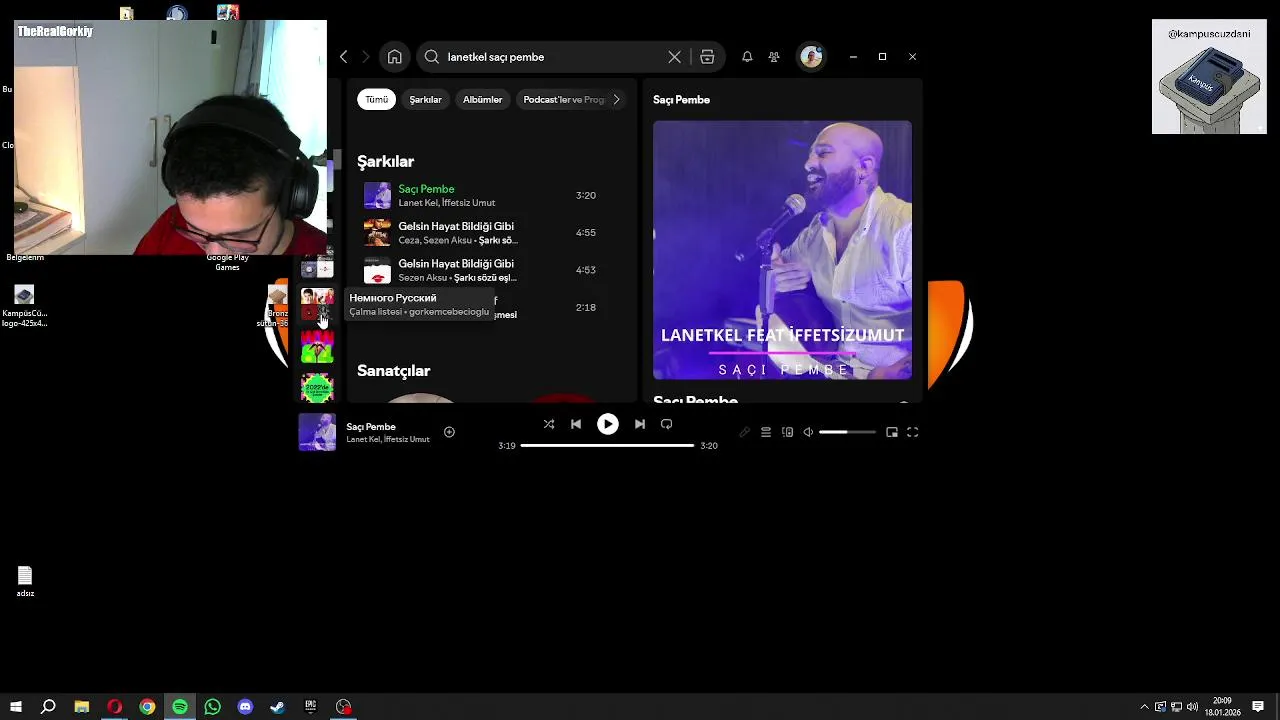1280x720 pixels.
Task: Enter full screen mode
Action: point(913,432)
